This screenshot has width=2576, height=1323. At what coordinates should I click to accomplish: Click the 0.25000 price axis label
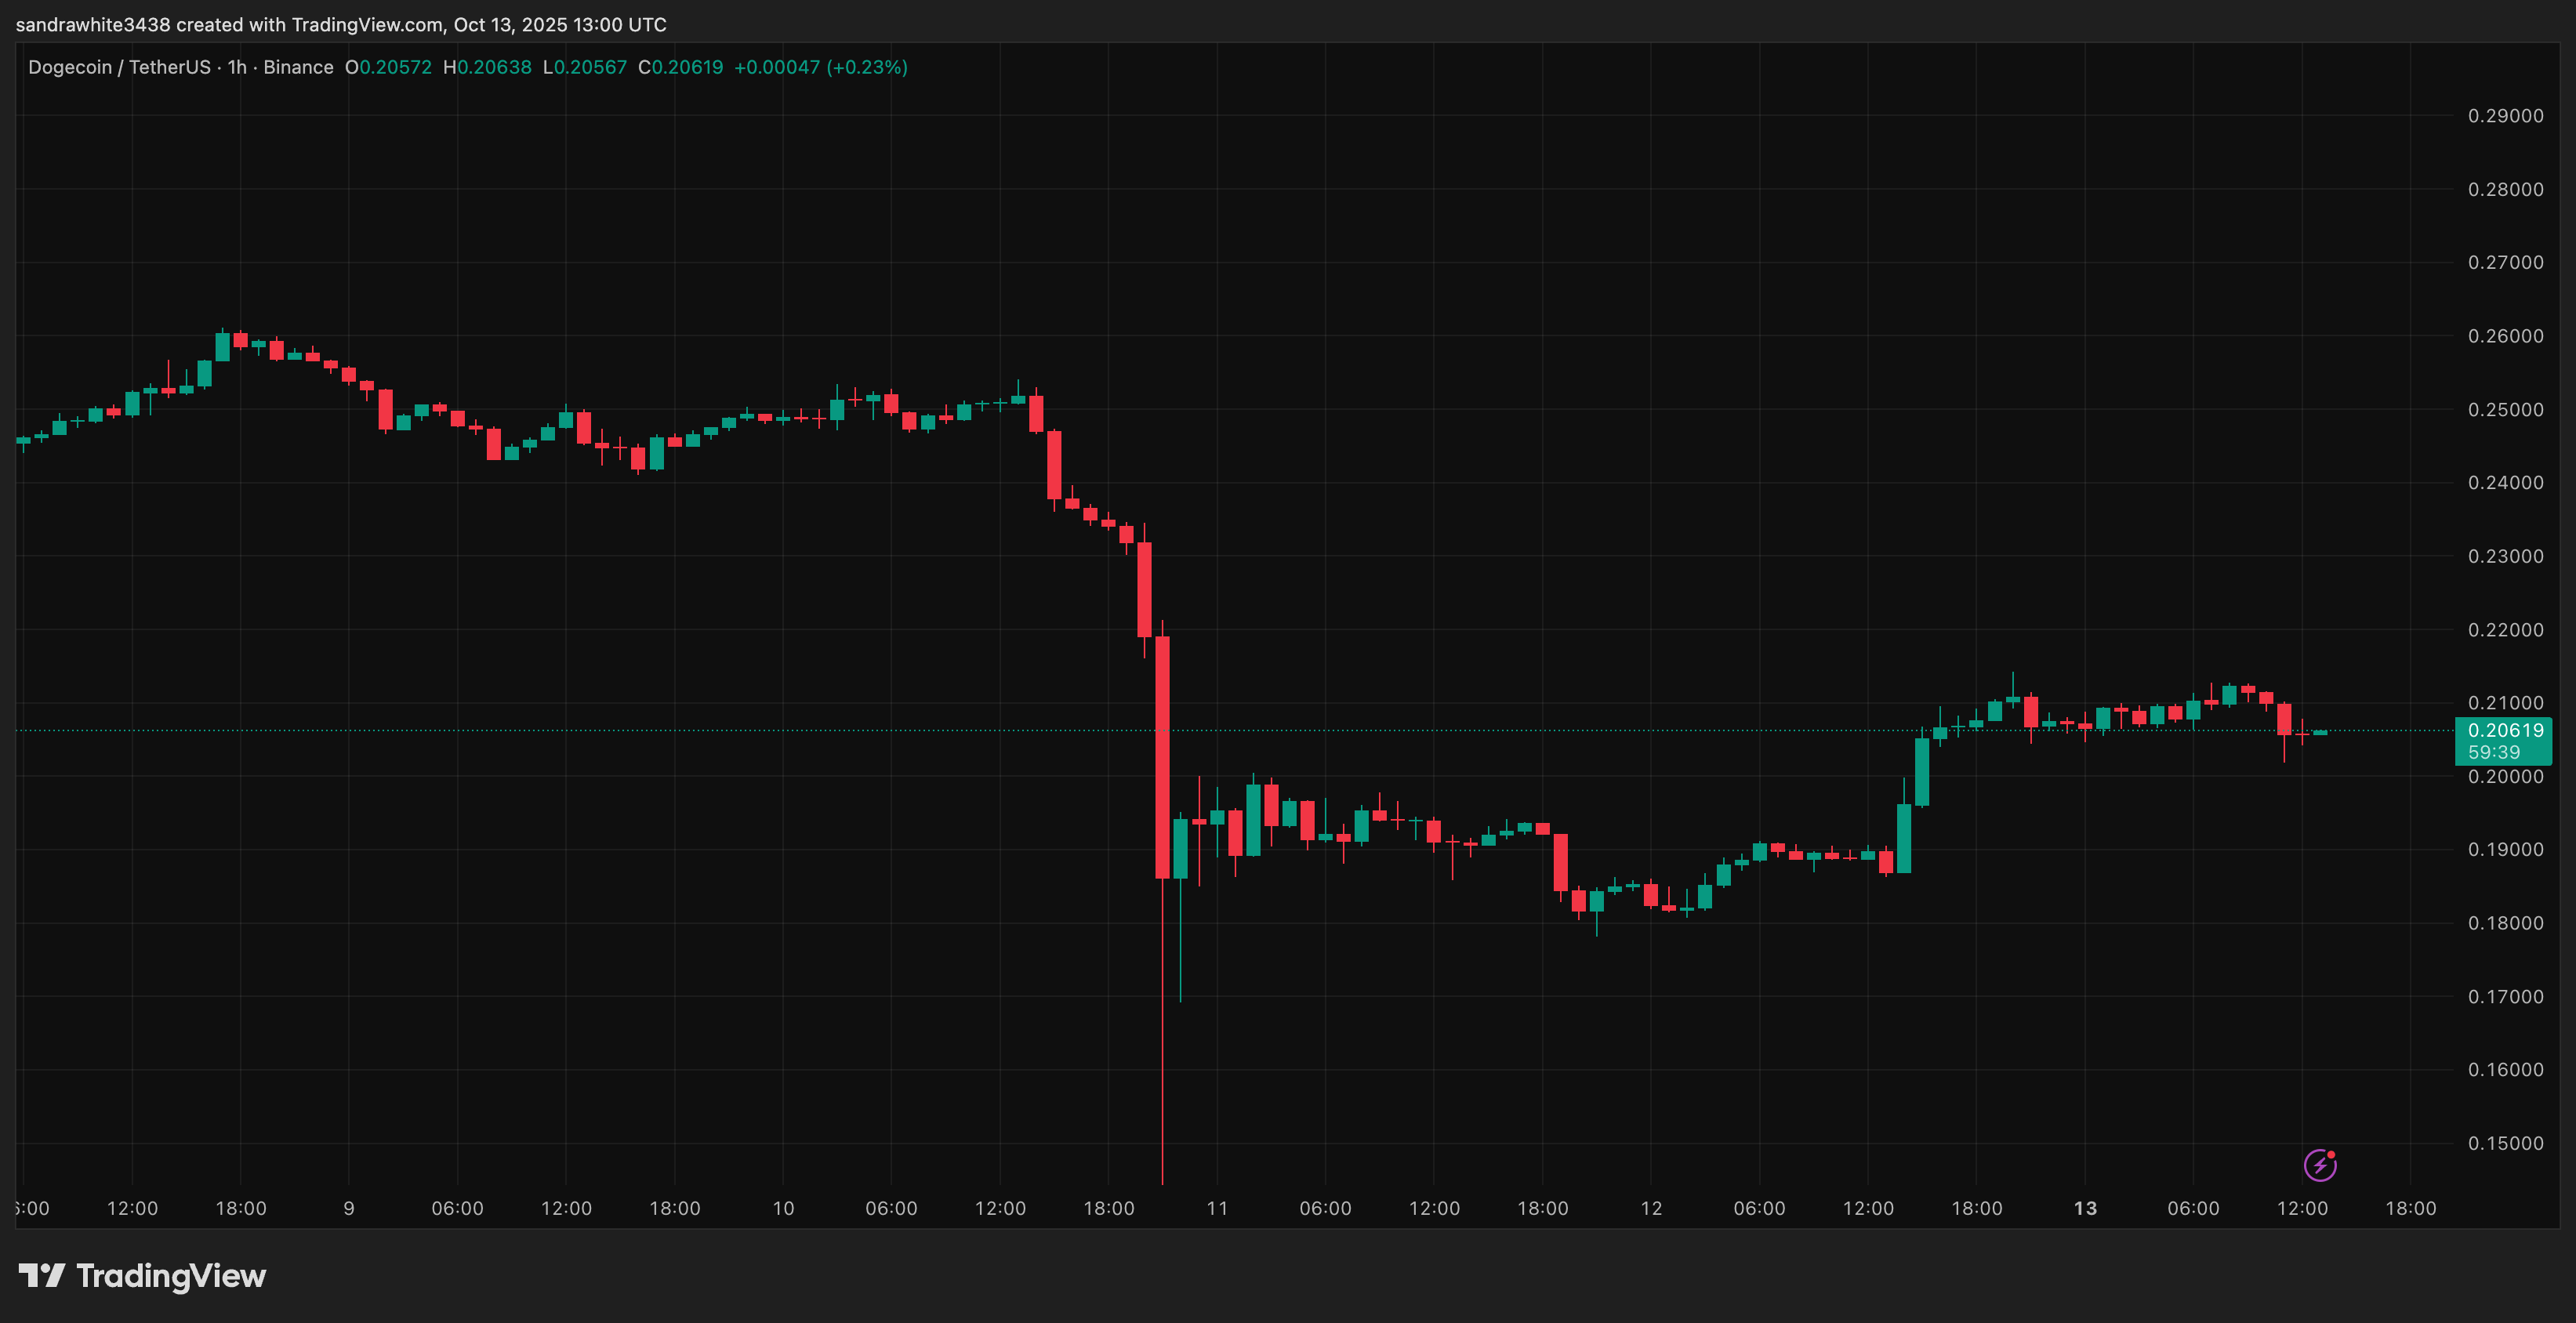tap(2505, 410)
